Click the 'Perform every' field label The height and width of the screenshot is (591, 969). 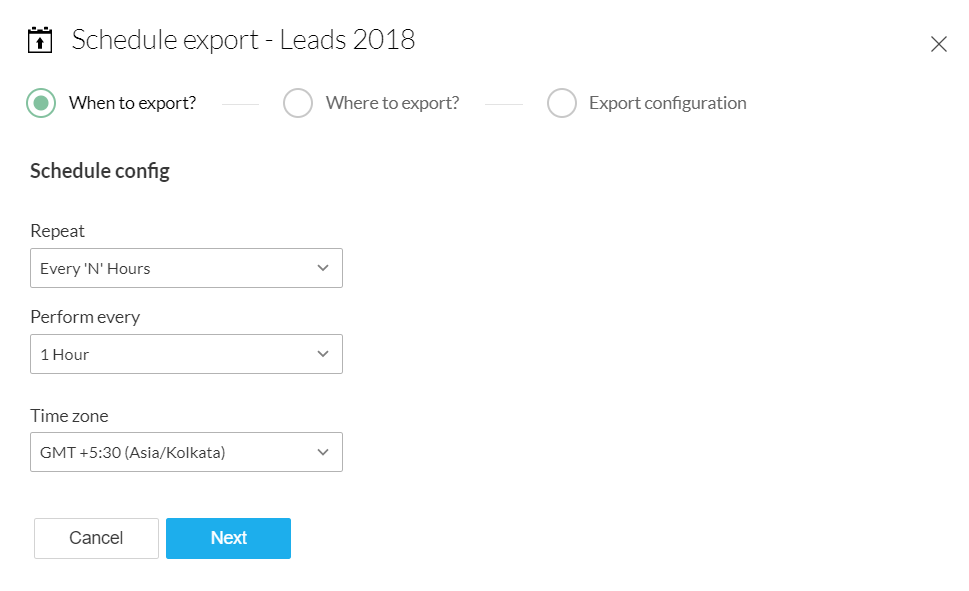point(85,317)
